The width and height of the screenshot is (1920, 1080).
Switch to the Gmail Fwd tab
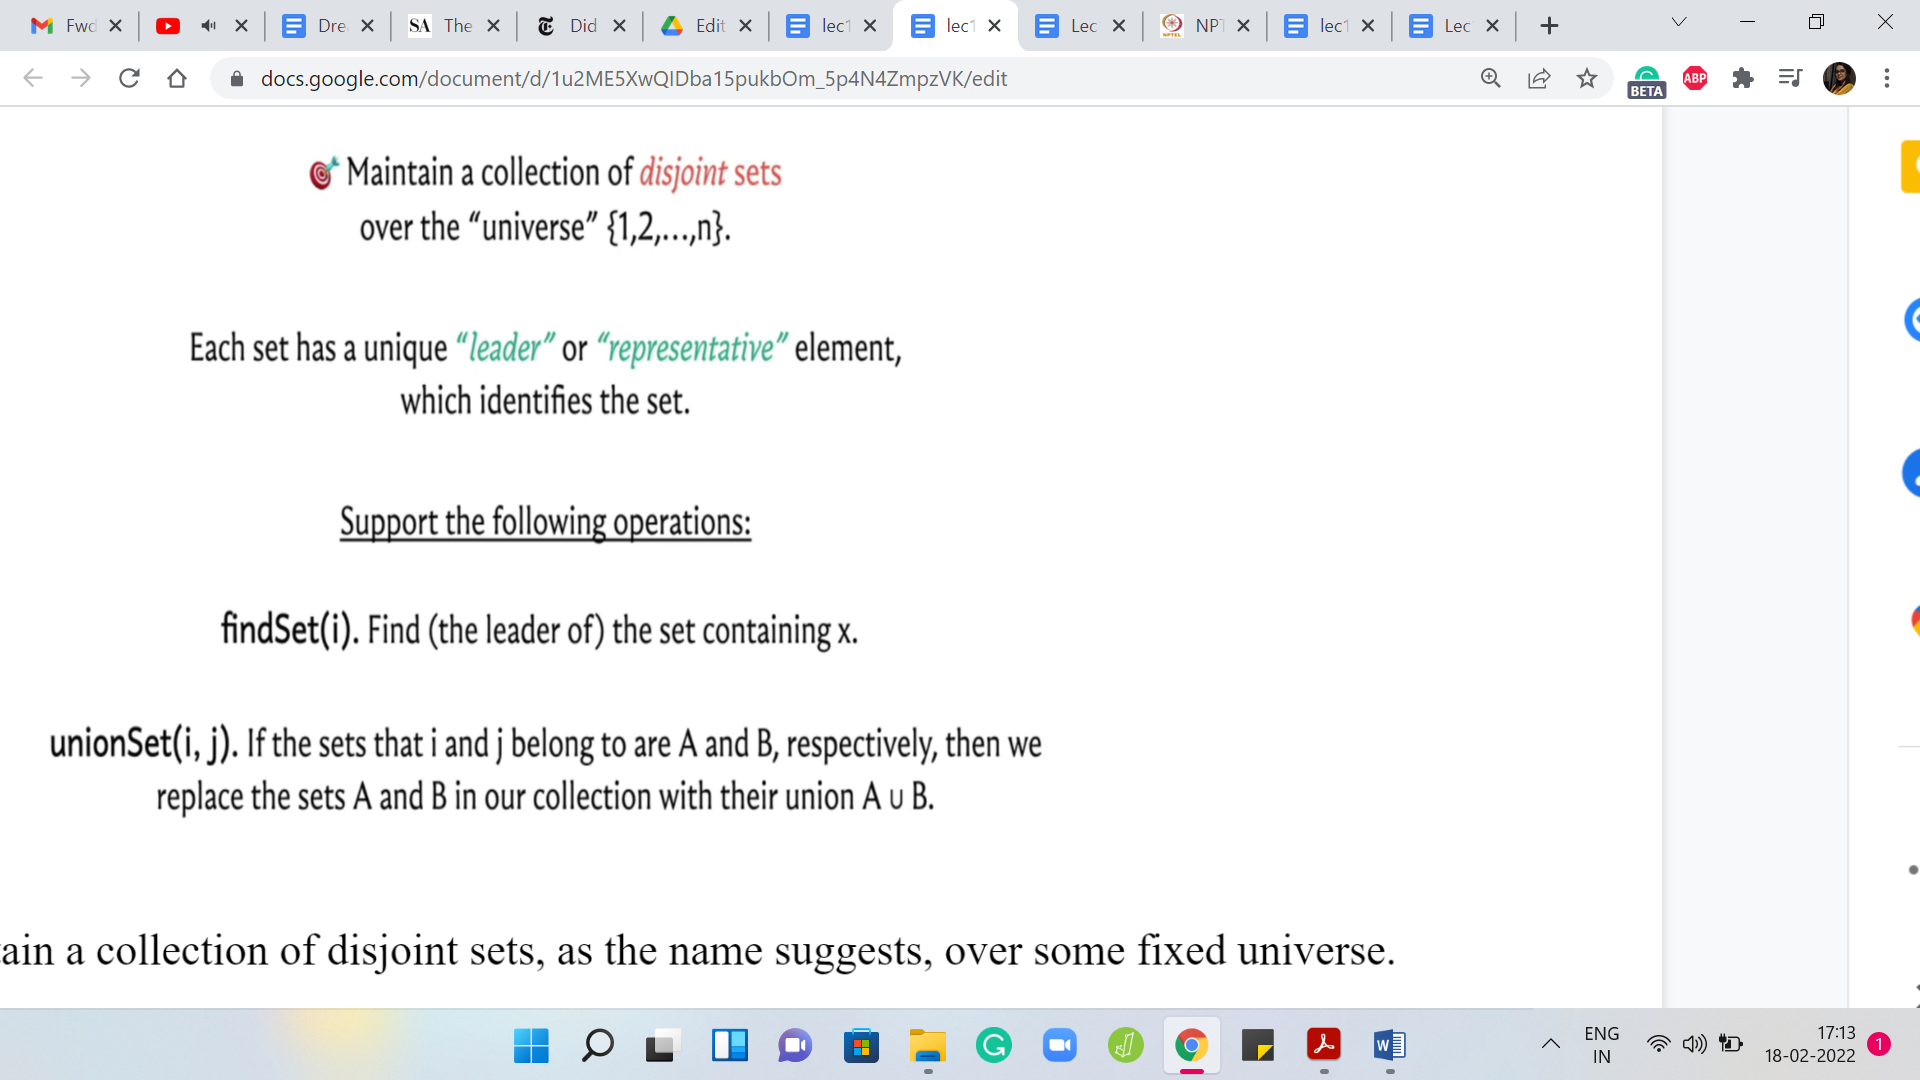(x=68, y=26)
